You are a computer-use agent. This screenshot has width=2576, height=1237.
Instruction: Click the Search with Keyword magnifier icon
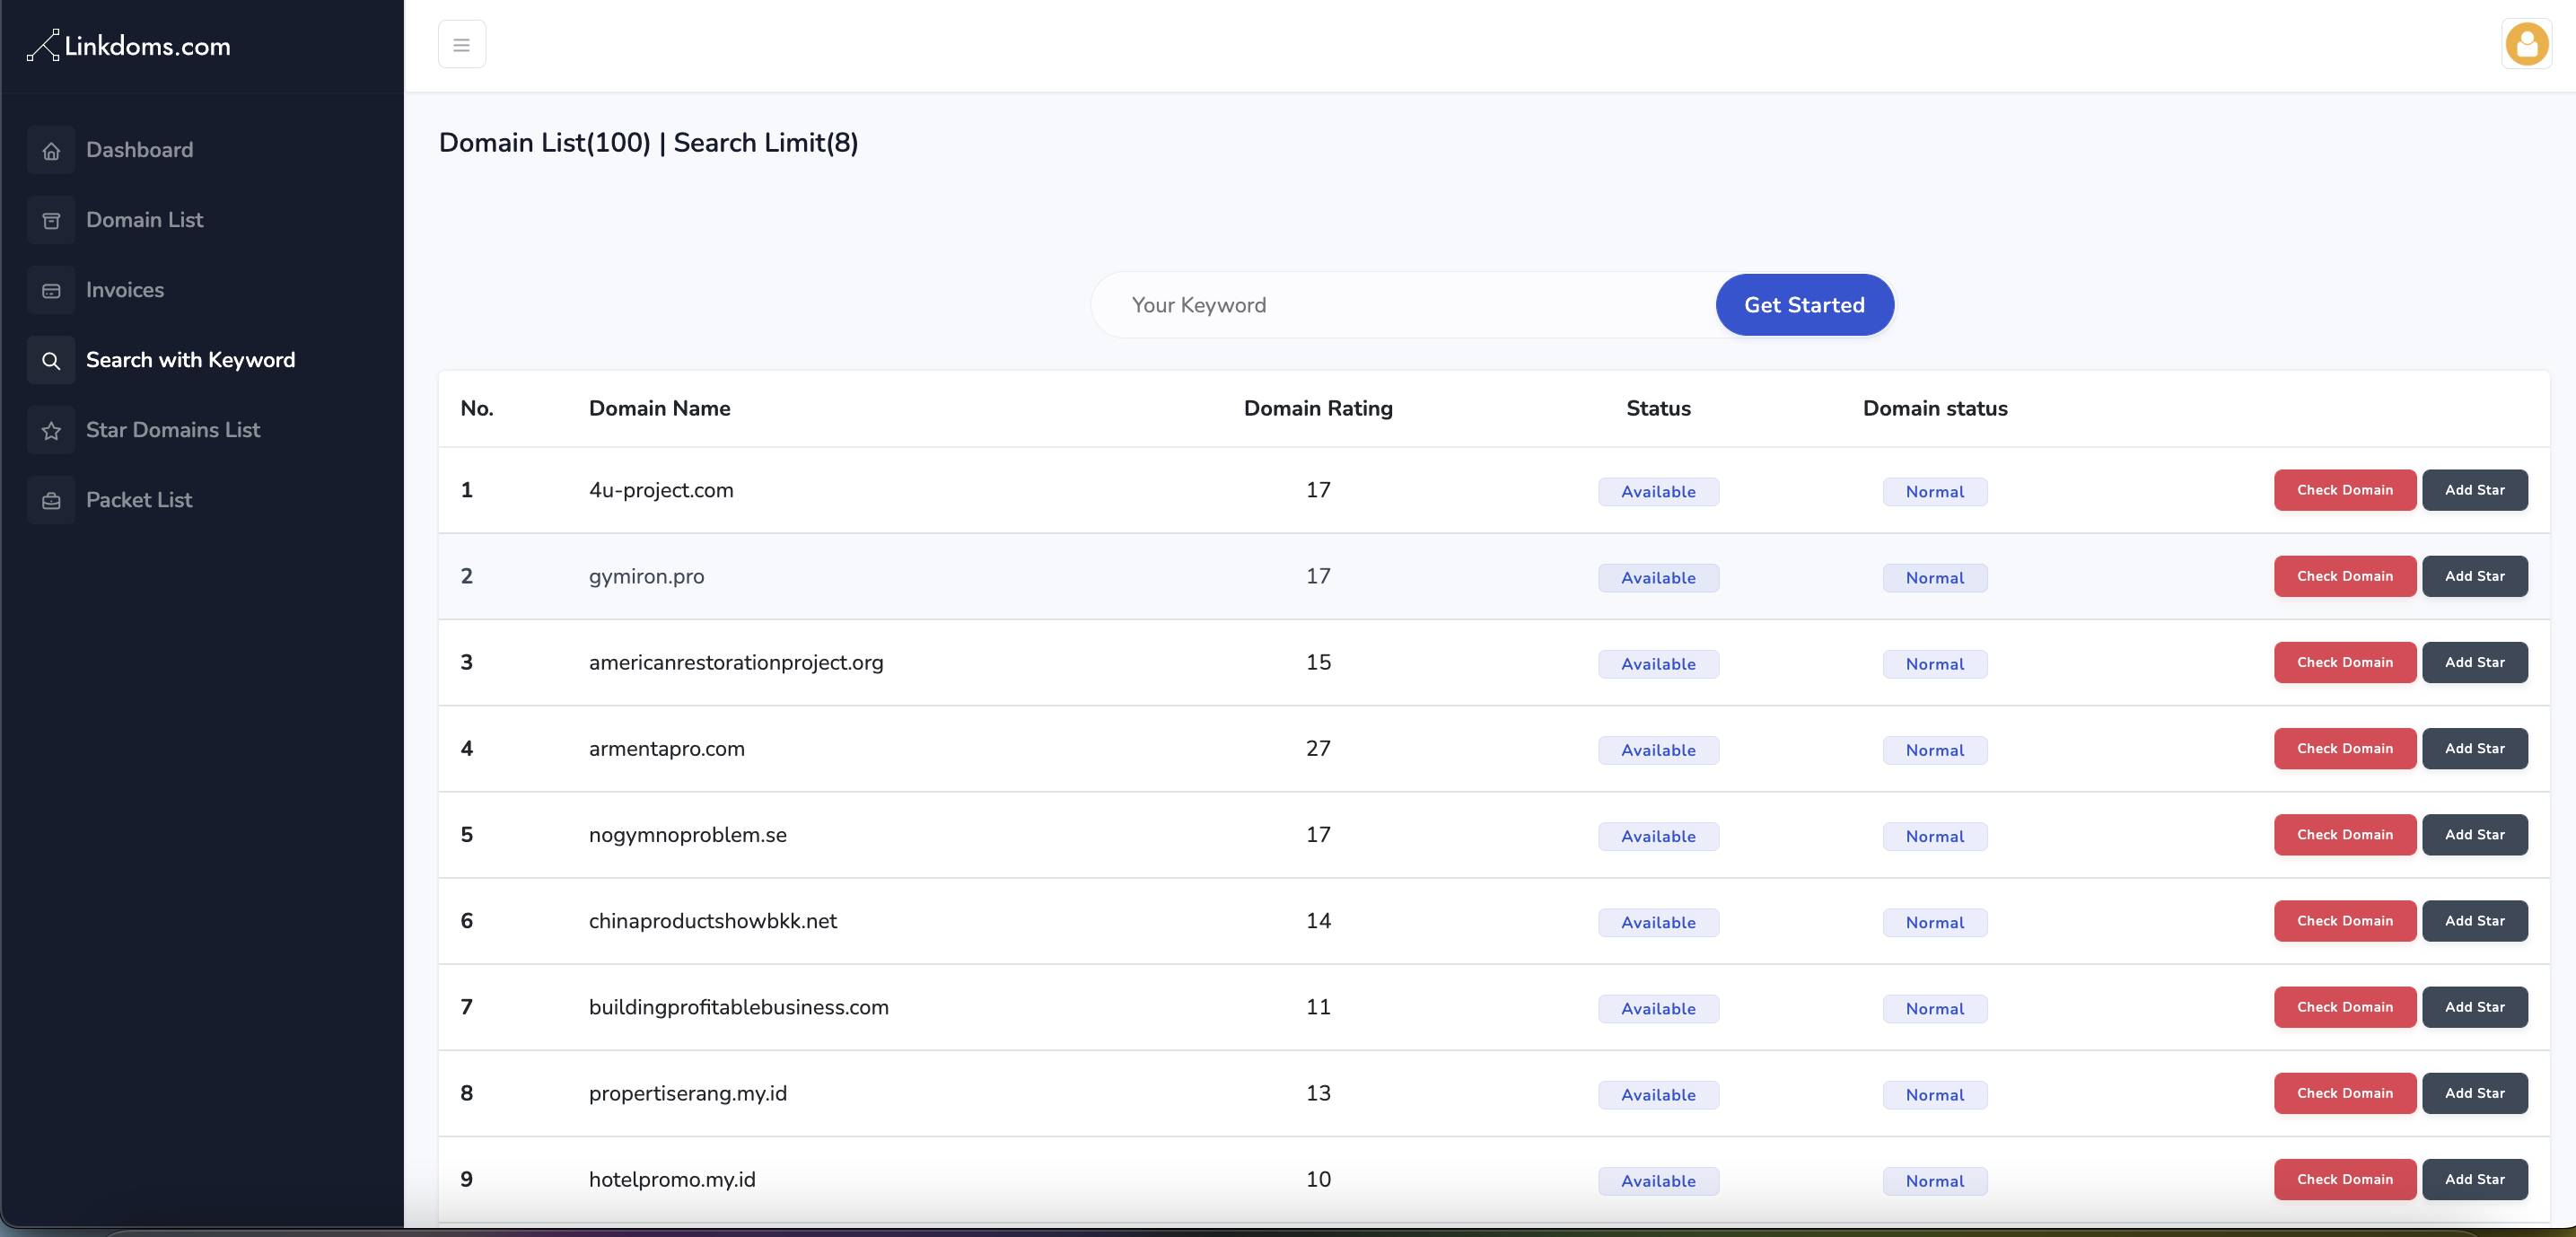51,361
